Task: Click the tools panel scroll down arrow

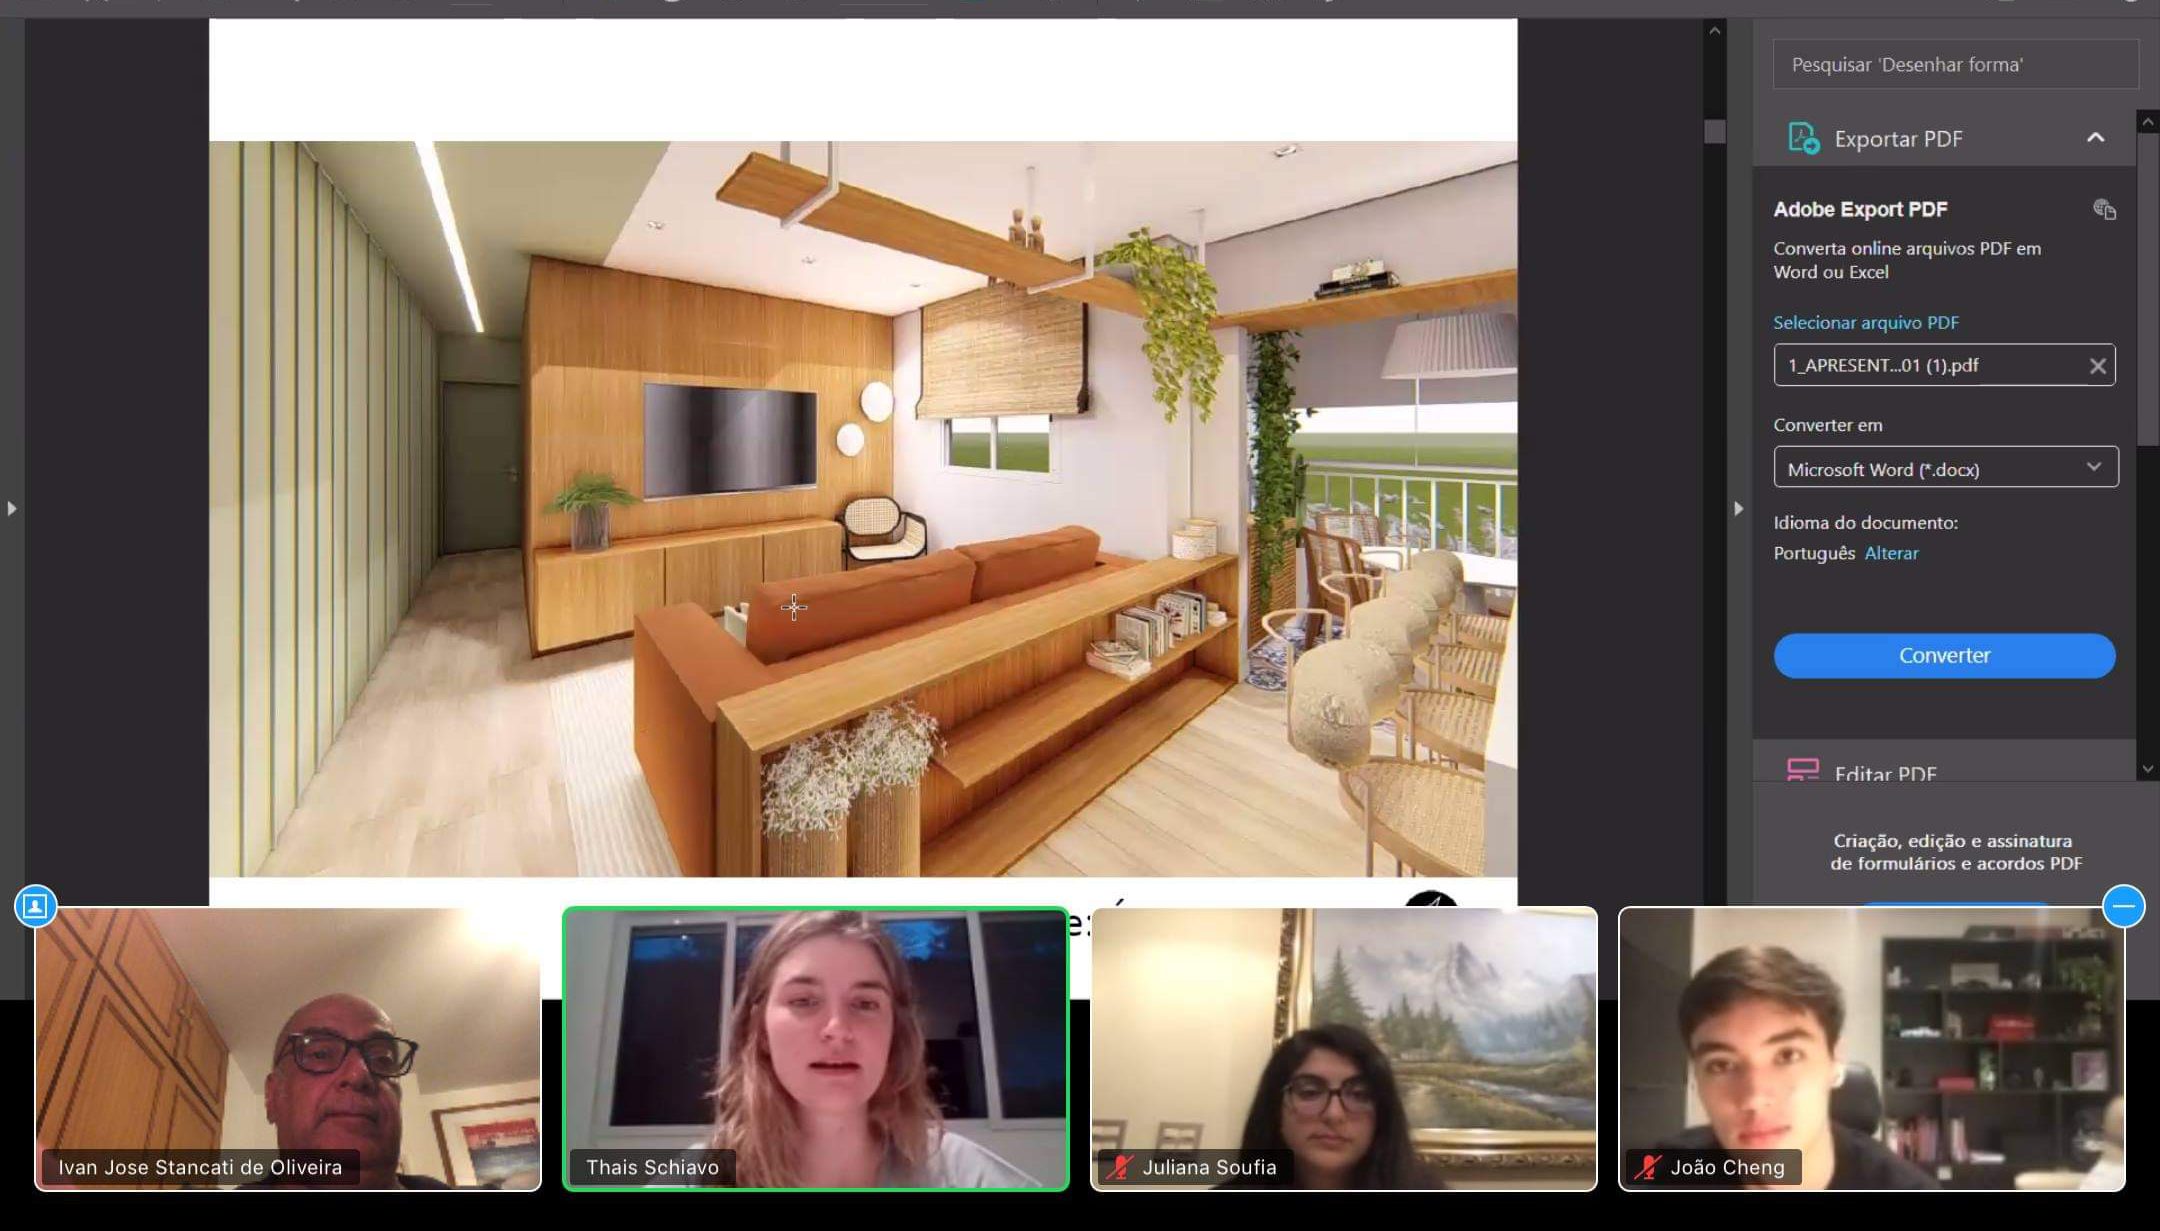Action: point(2147,769)
